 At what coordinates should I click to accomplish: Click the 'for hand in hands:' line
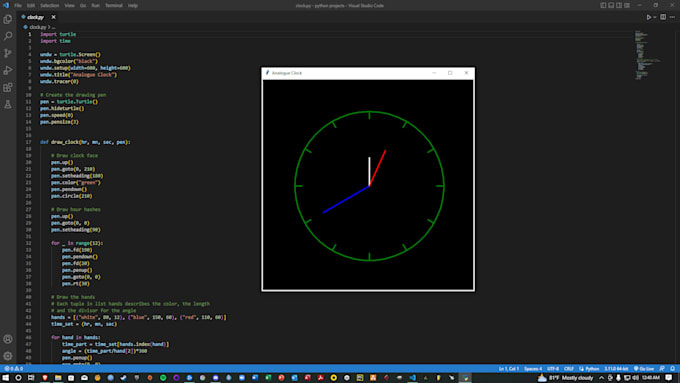pos(75,337)
